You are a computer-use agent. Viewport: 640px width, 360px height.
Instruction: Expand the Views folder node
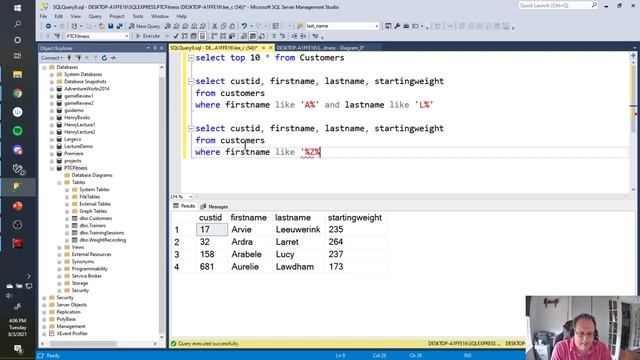(60, 247)
